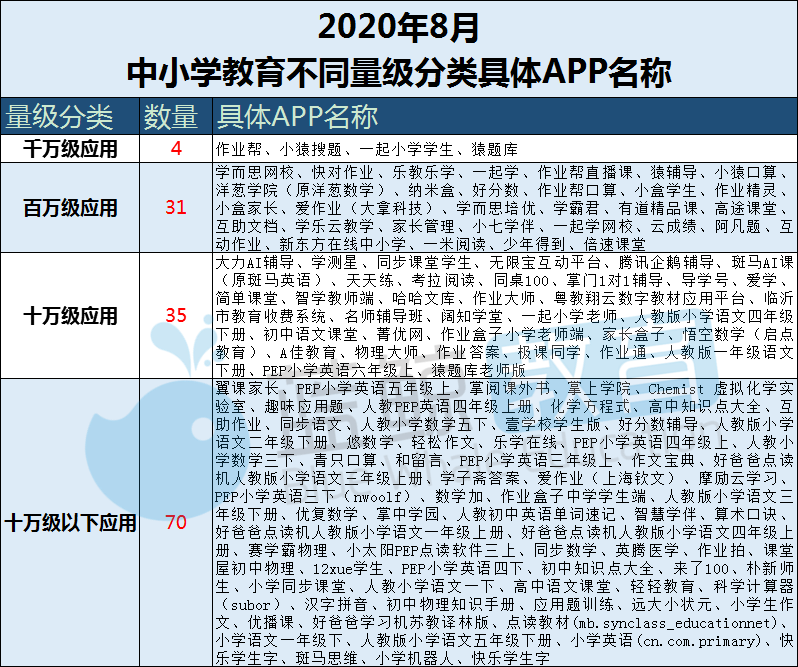Select the app name '作业精灵'
Viewport: 798px width, 667px height.
pos(747,190)
